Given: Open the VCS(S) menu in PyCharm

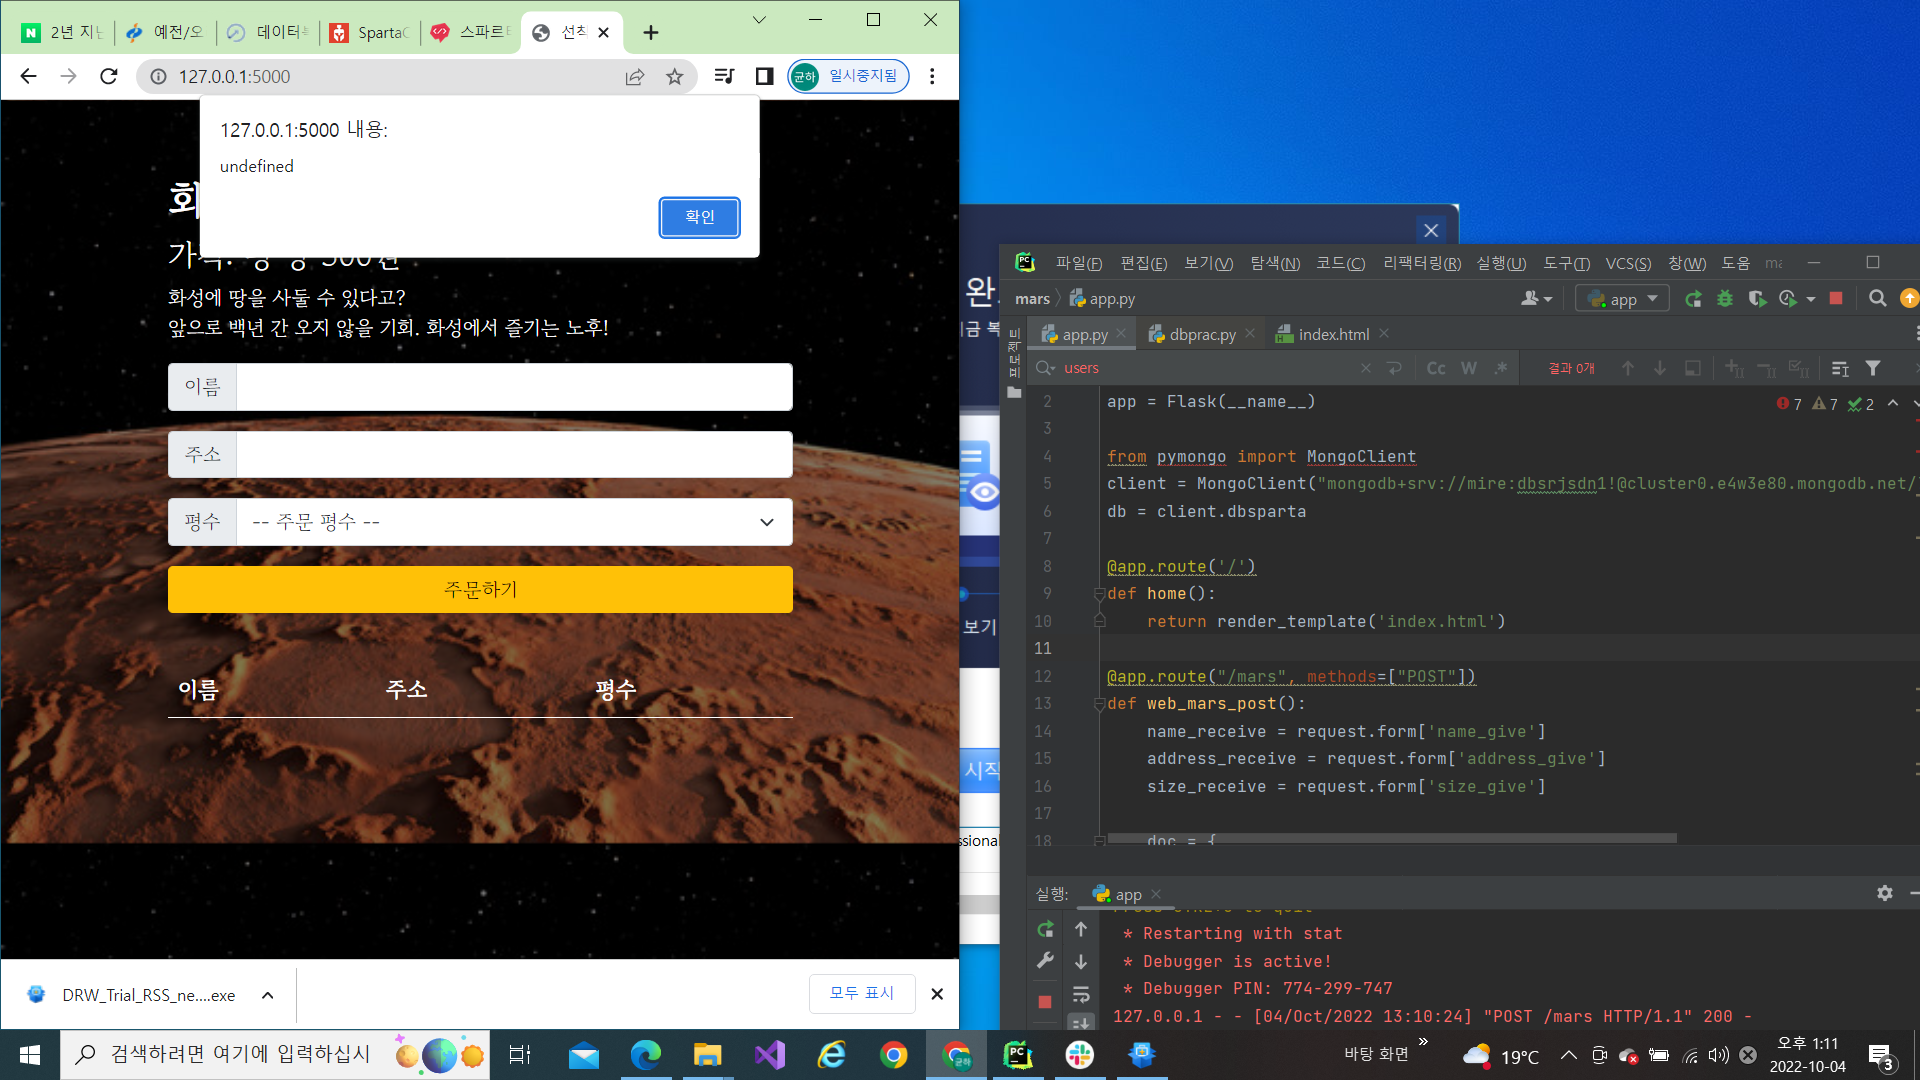Looking at the screenshot, I should pyautogui.click(x=1628, y=263).
